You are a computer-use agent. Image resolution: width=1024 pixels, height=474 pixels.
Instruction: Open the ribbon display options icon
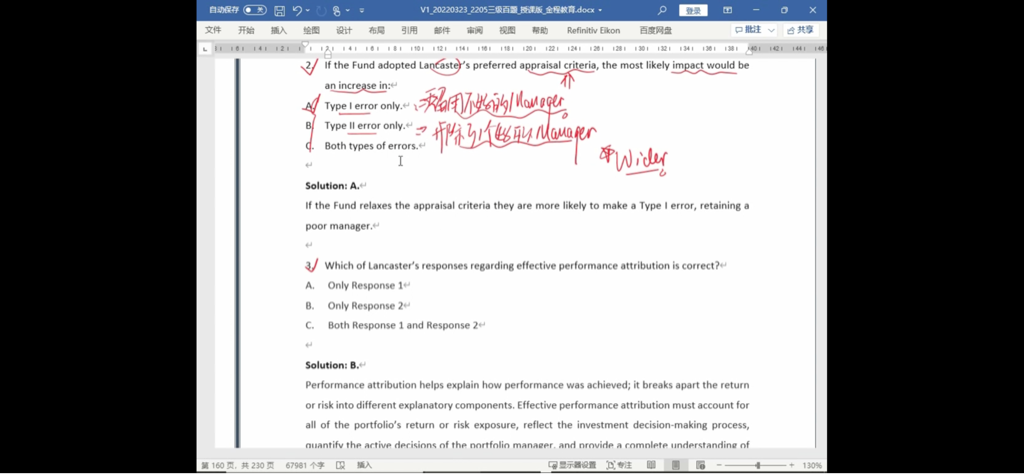(x=728, y=10)
